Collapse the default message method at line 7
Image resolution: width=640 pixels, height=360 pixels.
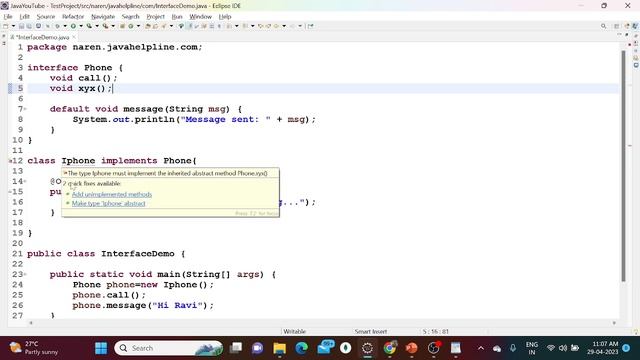point(25,109)
